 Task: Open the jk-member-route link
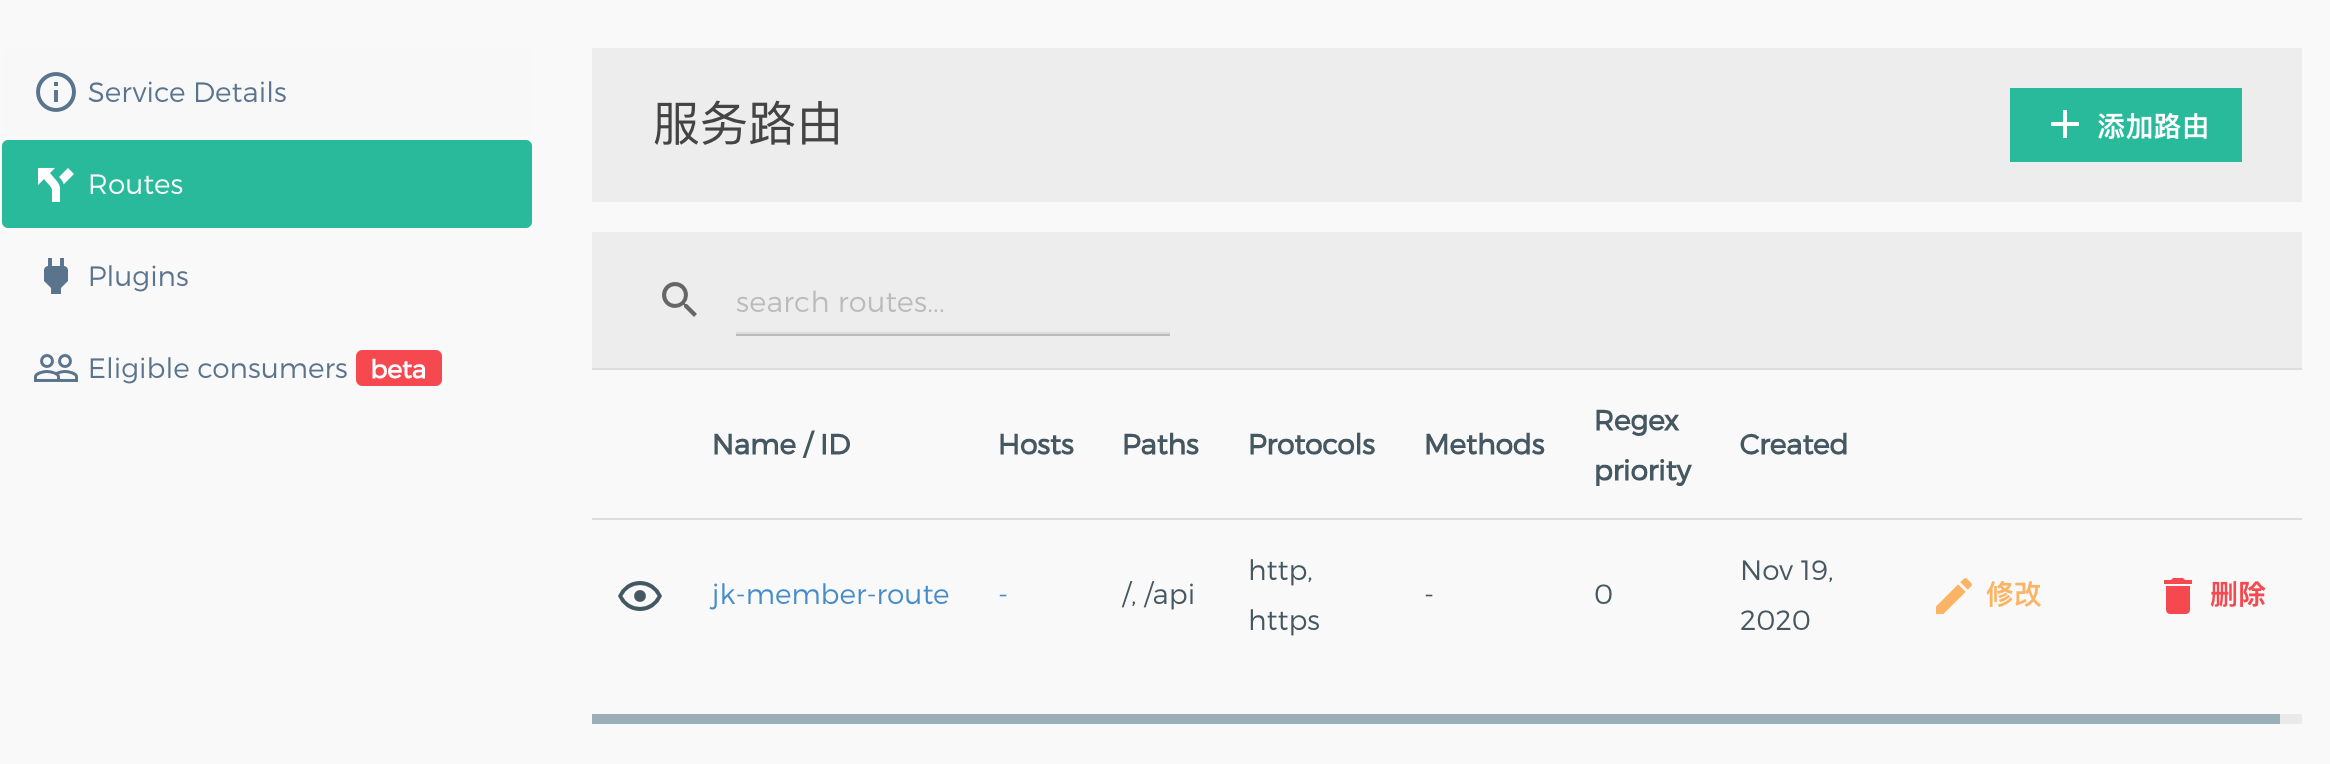[830, 595]
